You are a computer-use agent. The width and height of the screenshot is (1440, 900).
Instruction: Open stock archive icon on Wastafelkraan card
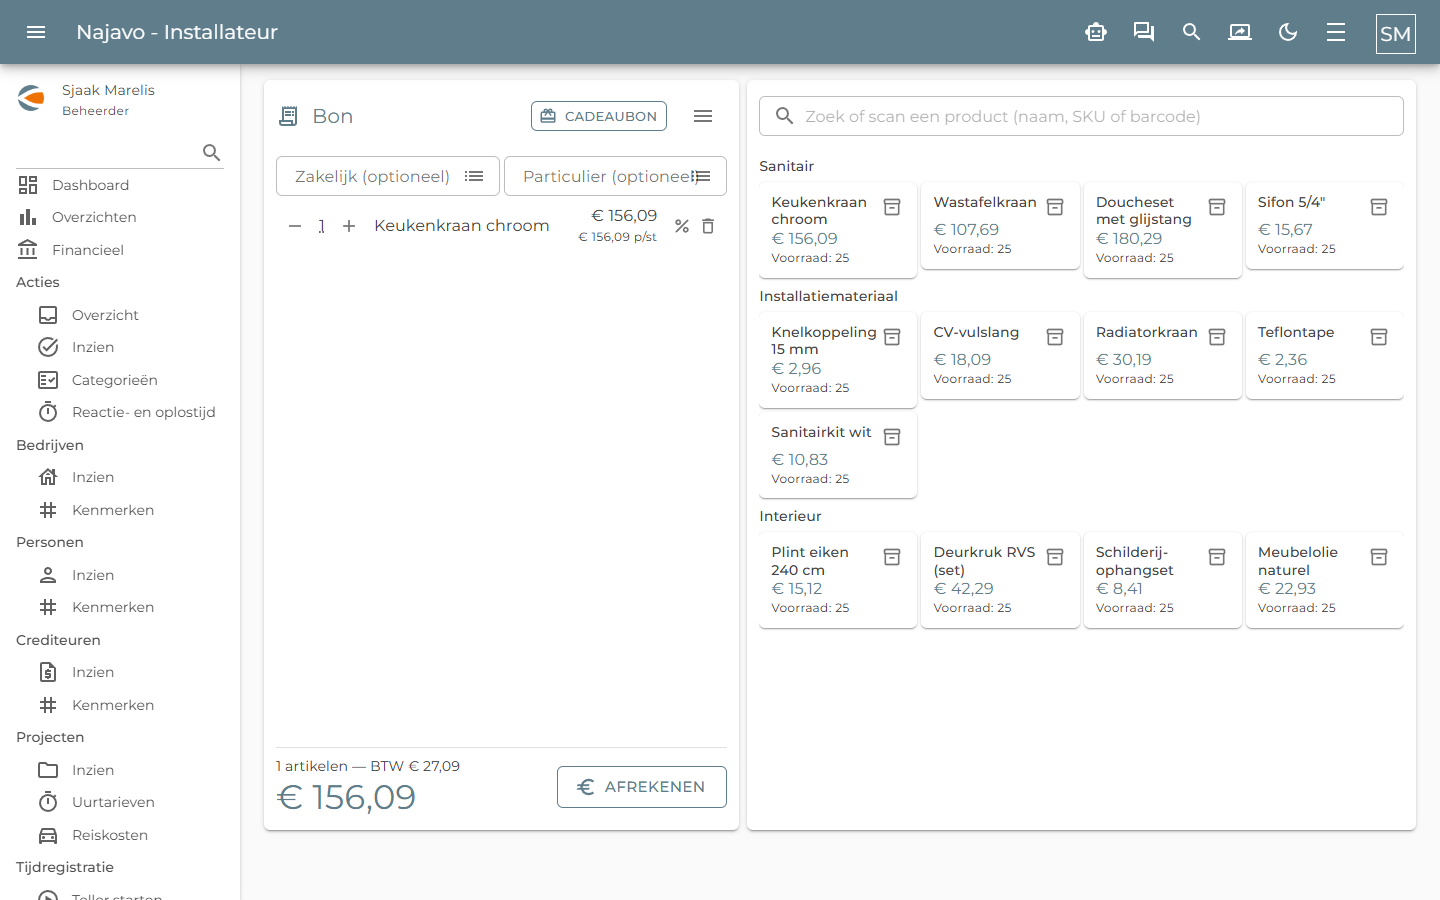[1055, 207]
